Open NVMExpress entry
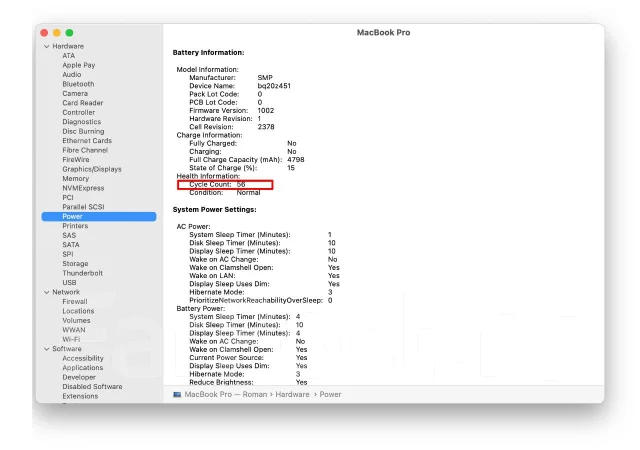The height and width of the screenshot is (450, 640). (83, 188)
